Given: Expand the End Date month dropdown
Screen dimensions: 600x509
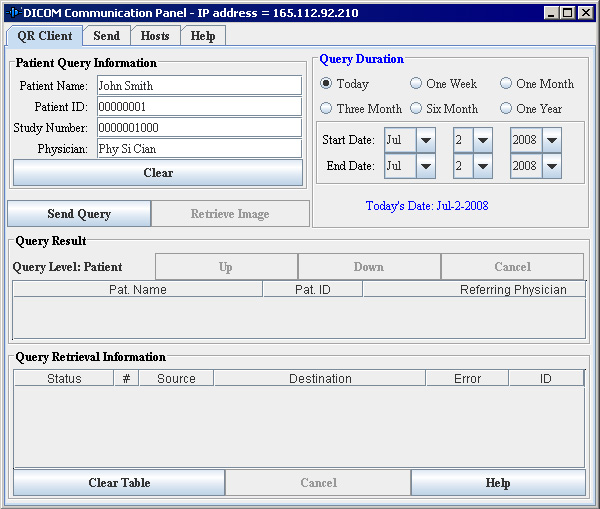Looking at the screenshot, I should tap(426, 166).
